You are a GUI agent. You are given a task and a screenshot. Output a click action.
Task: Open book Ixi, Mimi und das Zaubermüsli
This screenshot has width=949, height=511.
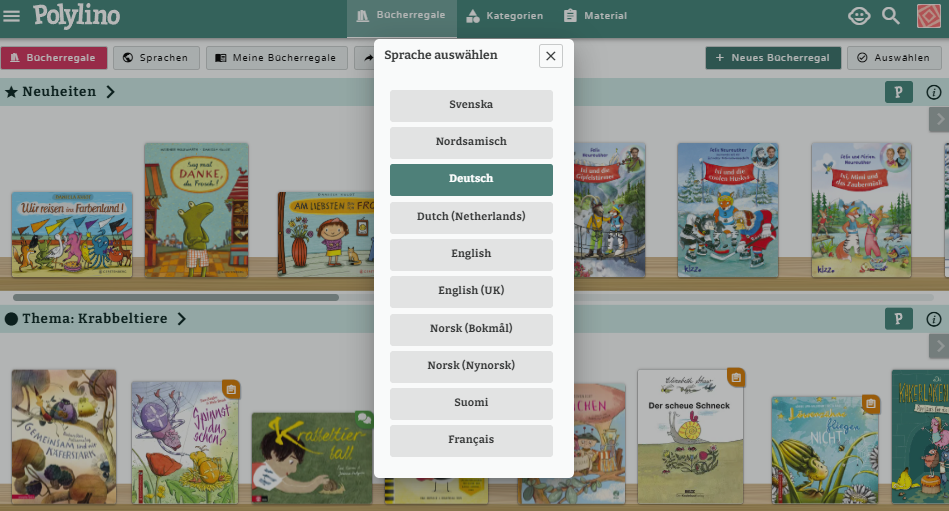[861, 210]
